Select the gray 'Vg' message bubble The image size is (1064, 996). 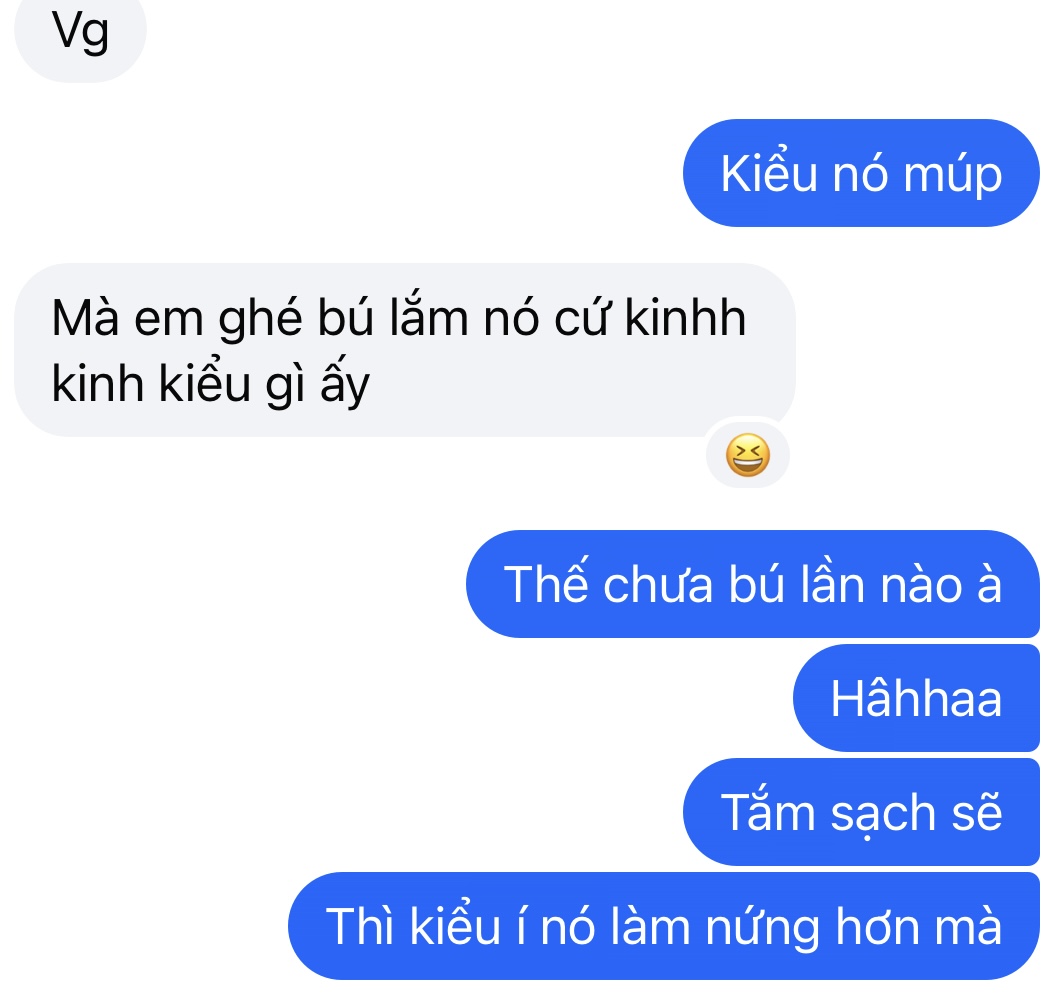80,34
